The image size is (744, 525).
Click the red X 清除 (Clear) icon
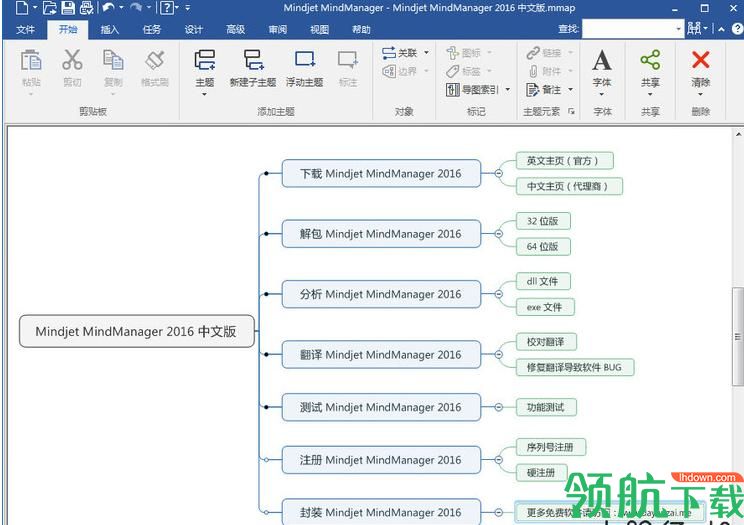pyautogui.click(x=700, y=60)
